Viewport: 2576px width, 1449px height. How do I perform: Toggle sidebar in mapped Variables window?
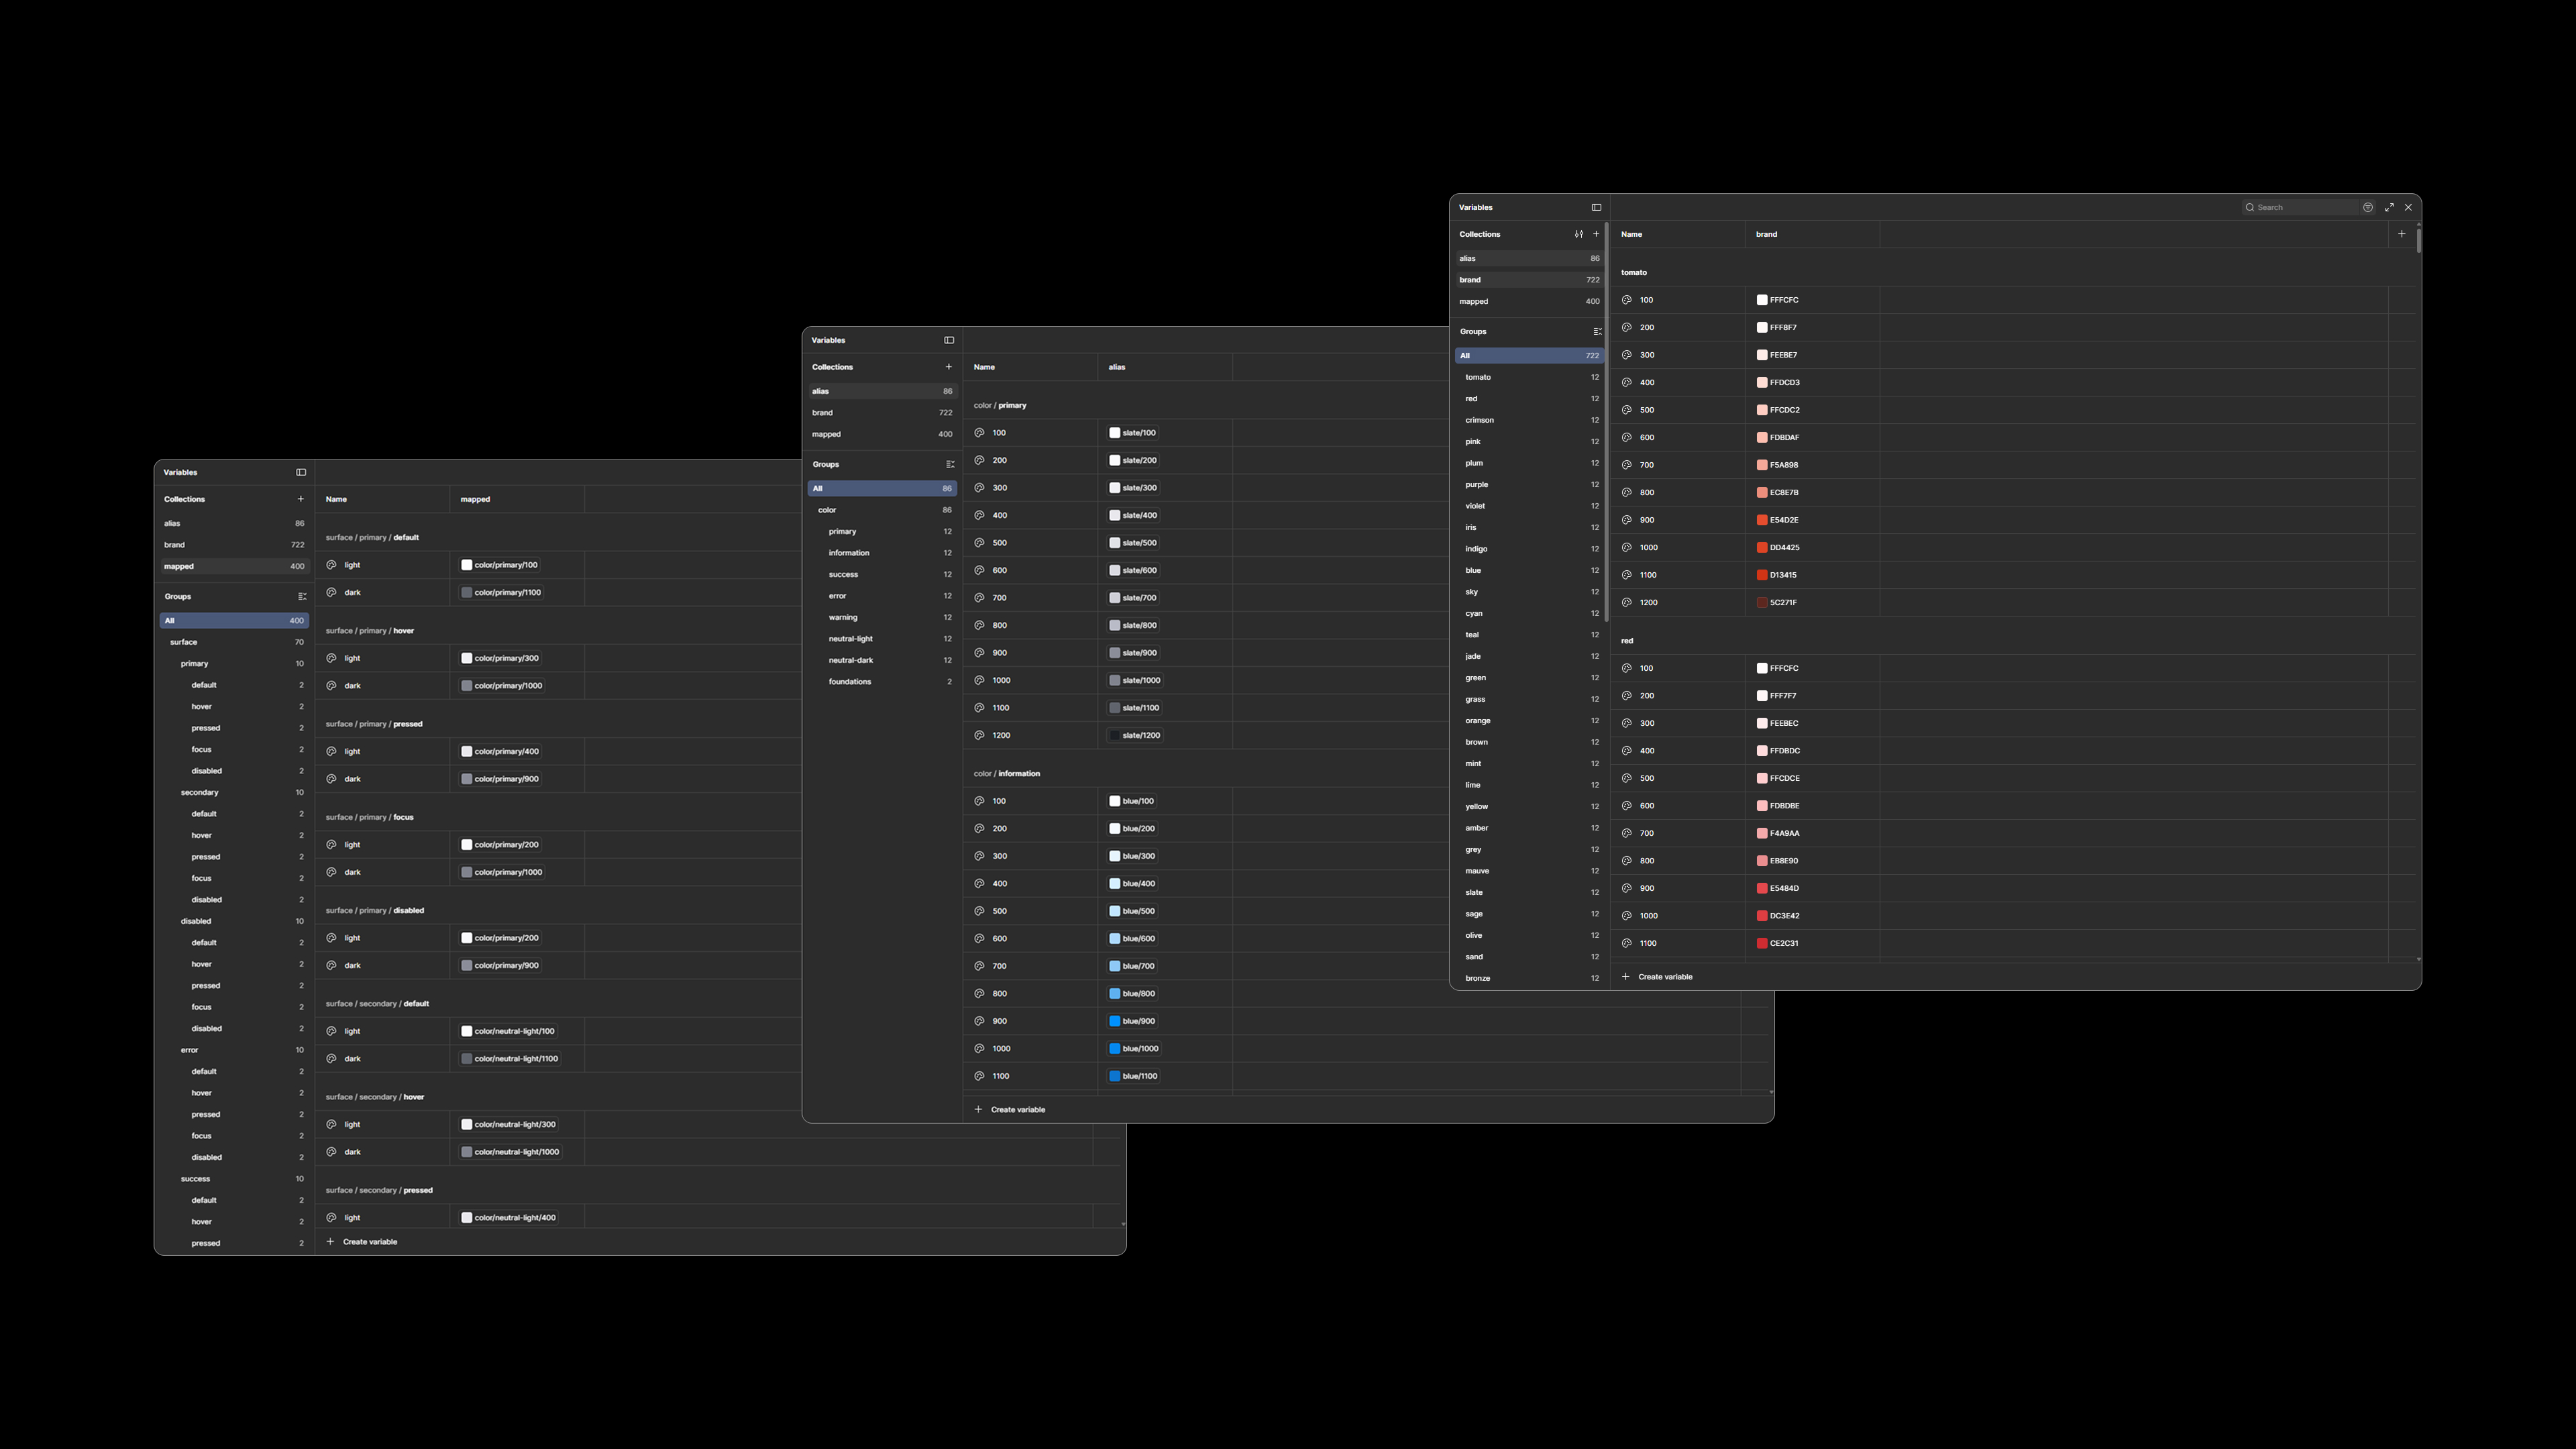click(x=301, y=472)
